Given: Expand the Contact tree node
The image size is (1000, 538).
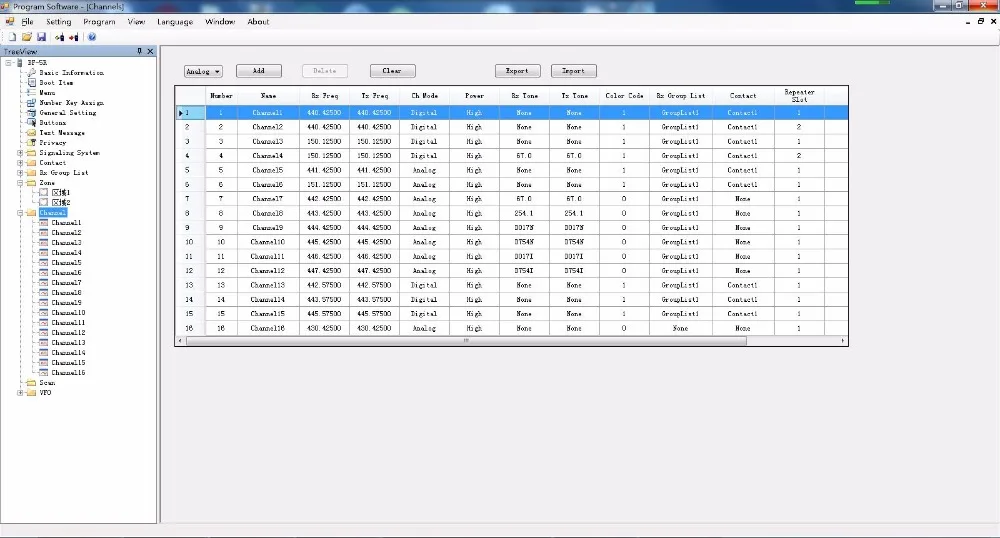Looking at the screenshot, I should click(x=20, y=163).
